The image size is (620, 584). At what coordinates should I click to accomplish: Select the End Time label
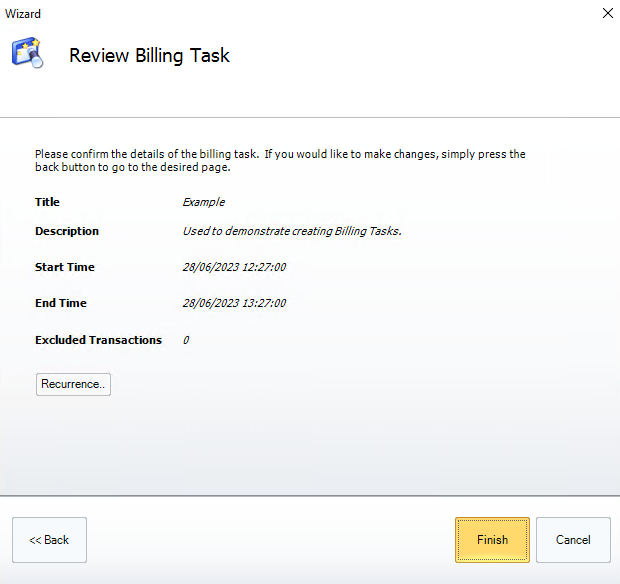(x=61, y=303)
